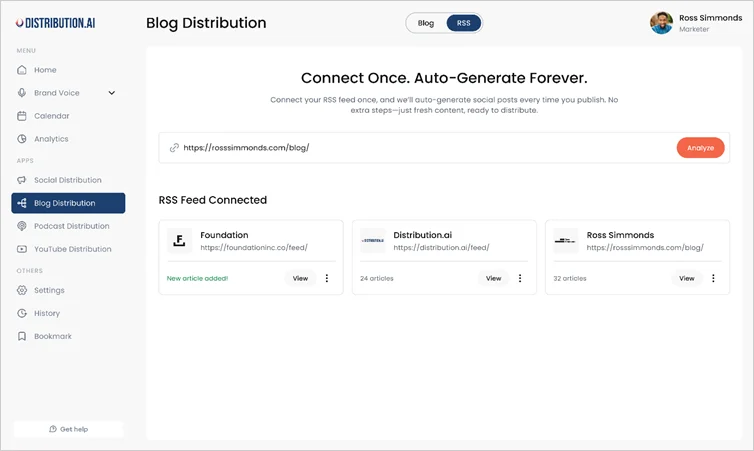View the Ross Simmonds feed

[x=687, y=278]
